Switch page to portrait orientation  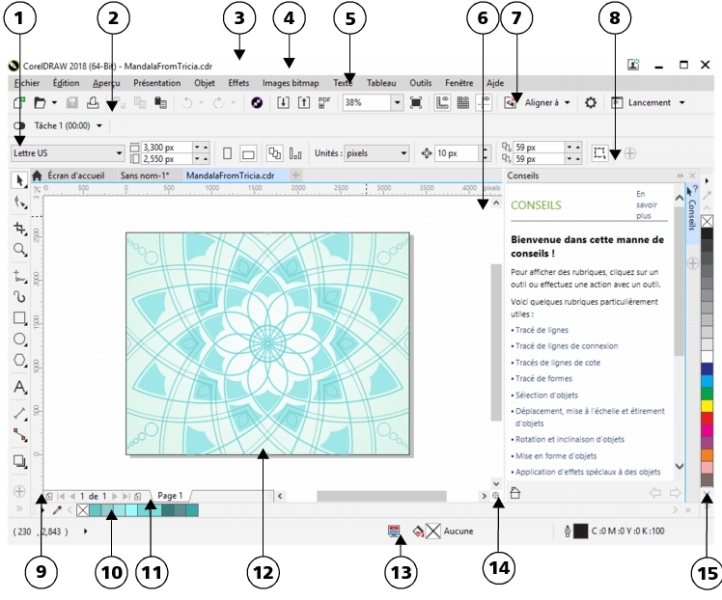(227, 154)
